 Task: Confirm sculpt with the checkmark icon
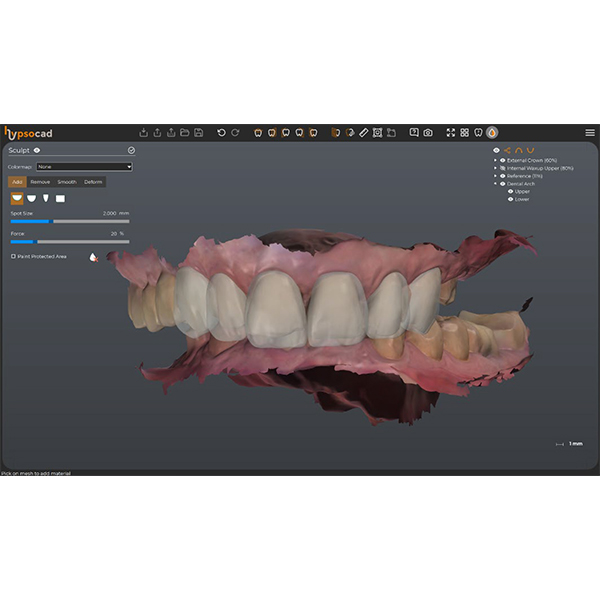tap(131, 151)
